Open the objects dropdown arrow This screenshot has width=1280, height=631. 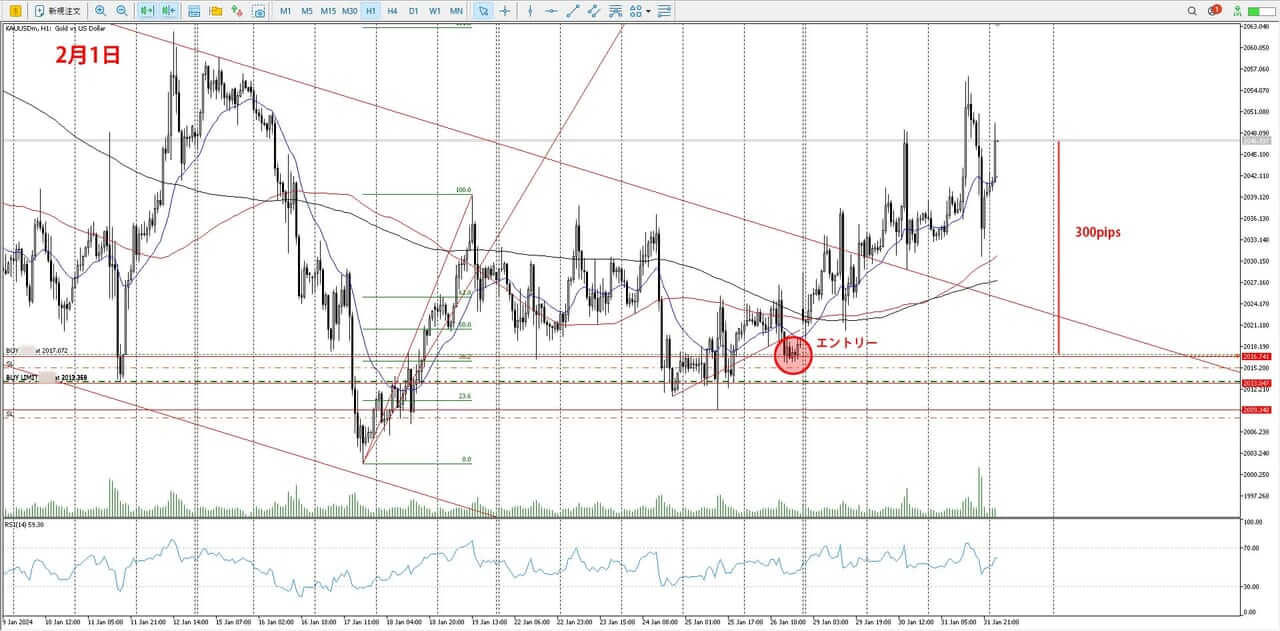[648, 11]
